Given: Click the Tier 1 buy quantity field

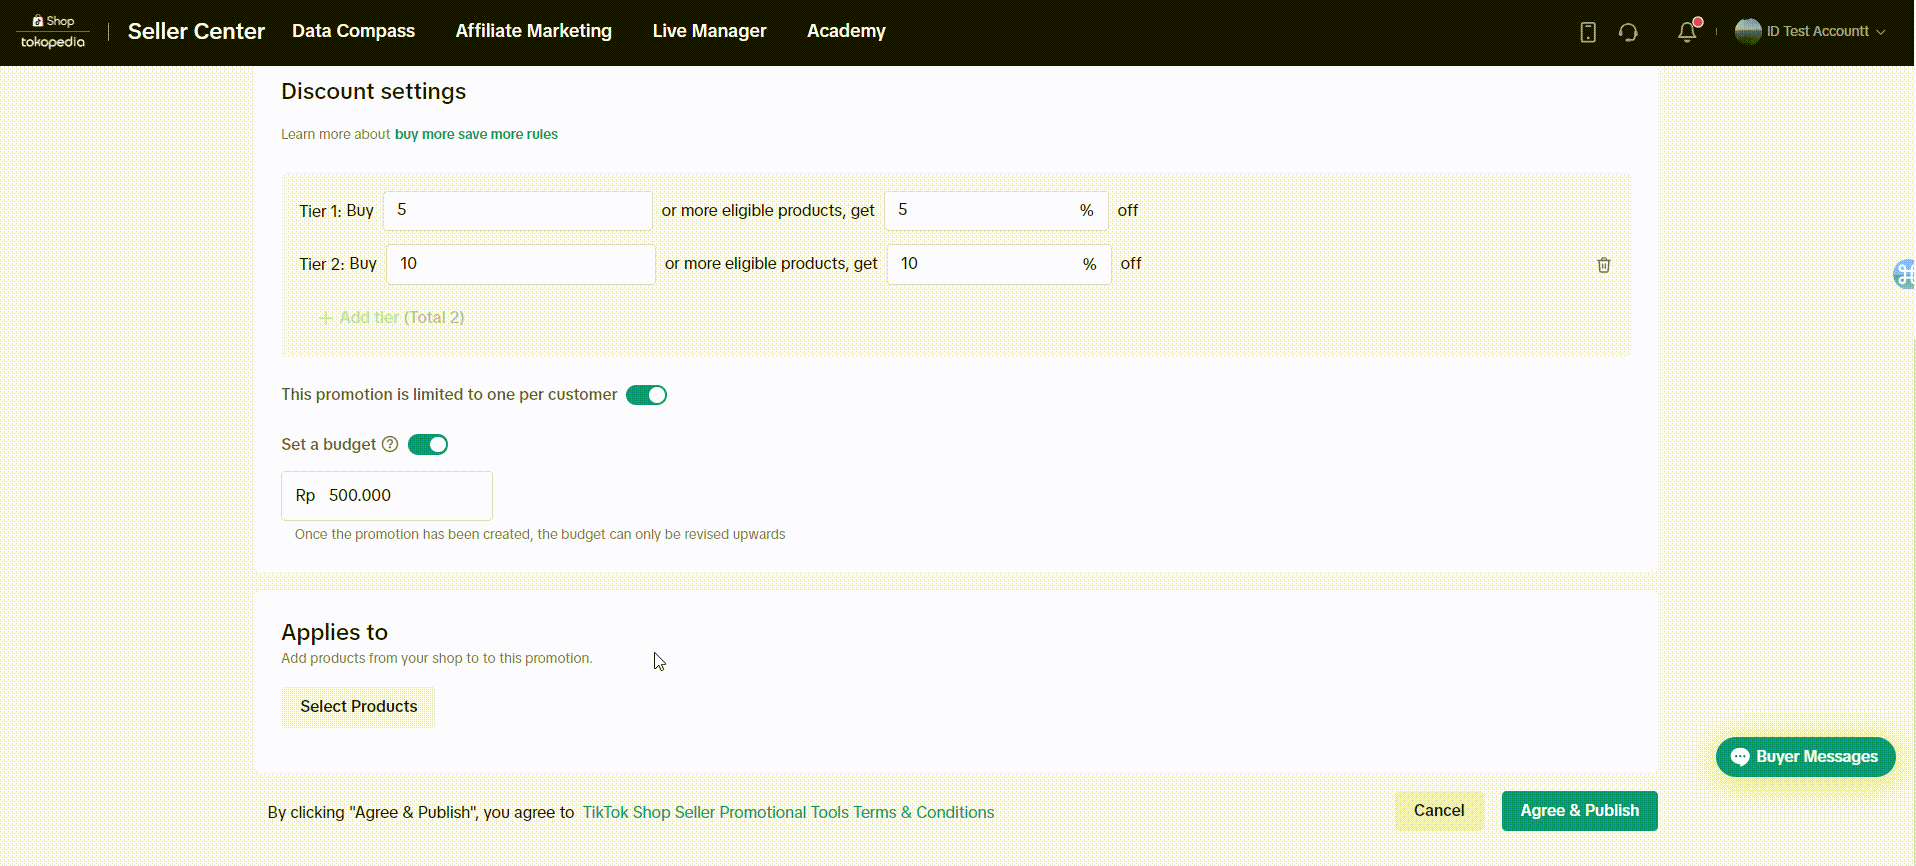Looking at the screenshot, I should point(517,211).
